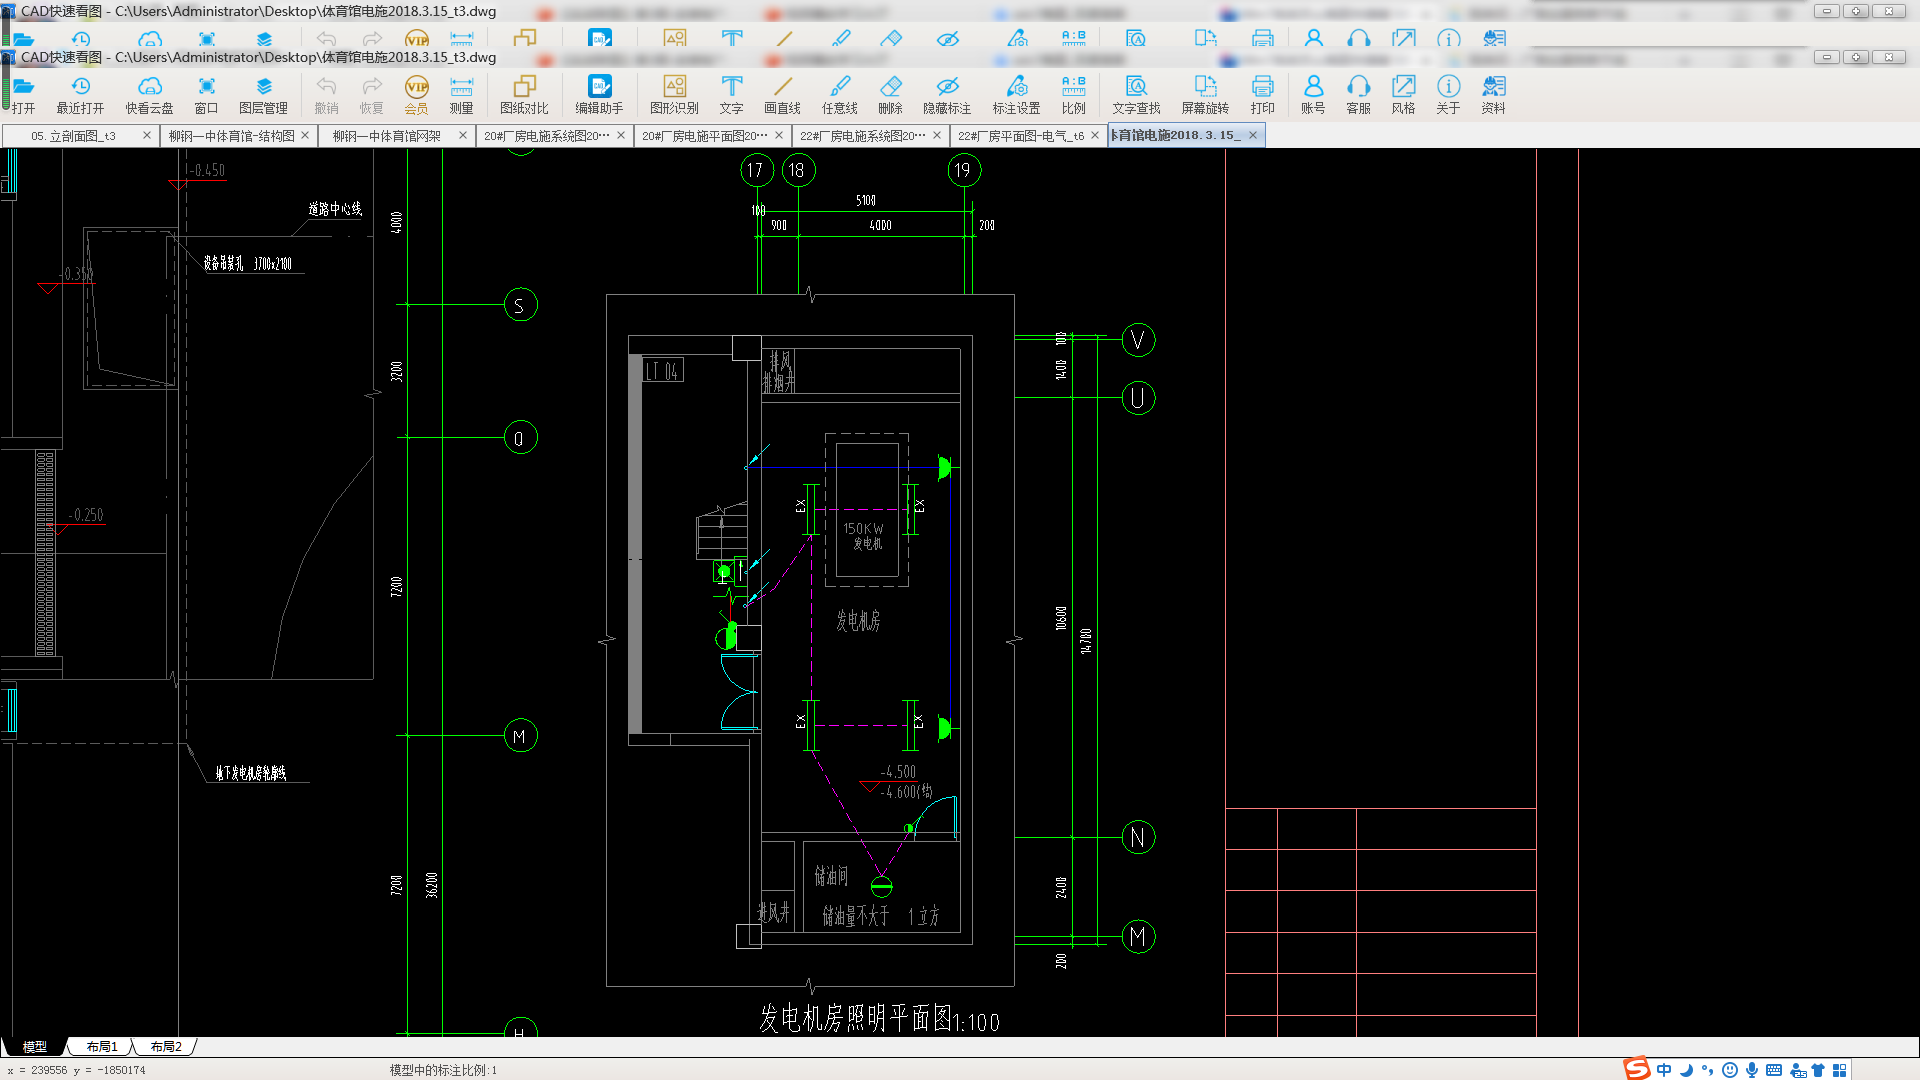Viewport: 1920px width, 1080px height.
Task: Close the 22#厂房平面图-电气_t6 tab
Action: (1095, 135)
